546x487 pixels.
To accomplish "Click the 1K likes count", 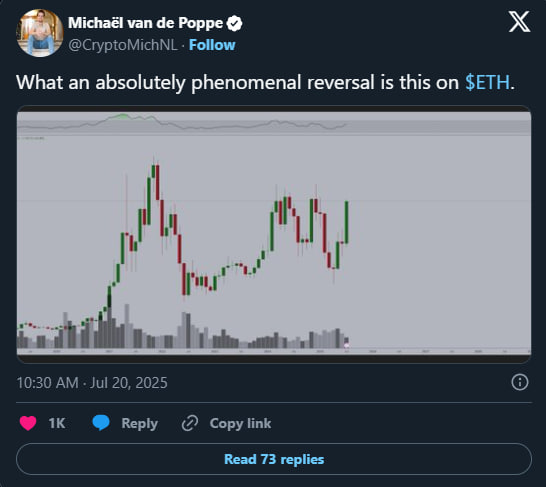I will click(x=57, y=423).
